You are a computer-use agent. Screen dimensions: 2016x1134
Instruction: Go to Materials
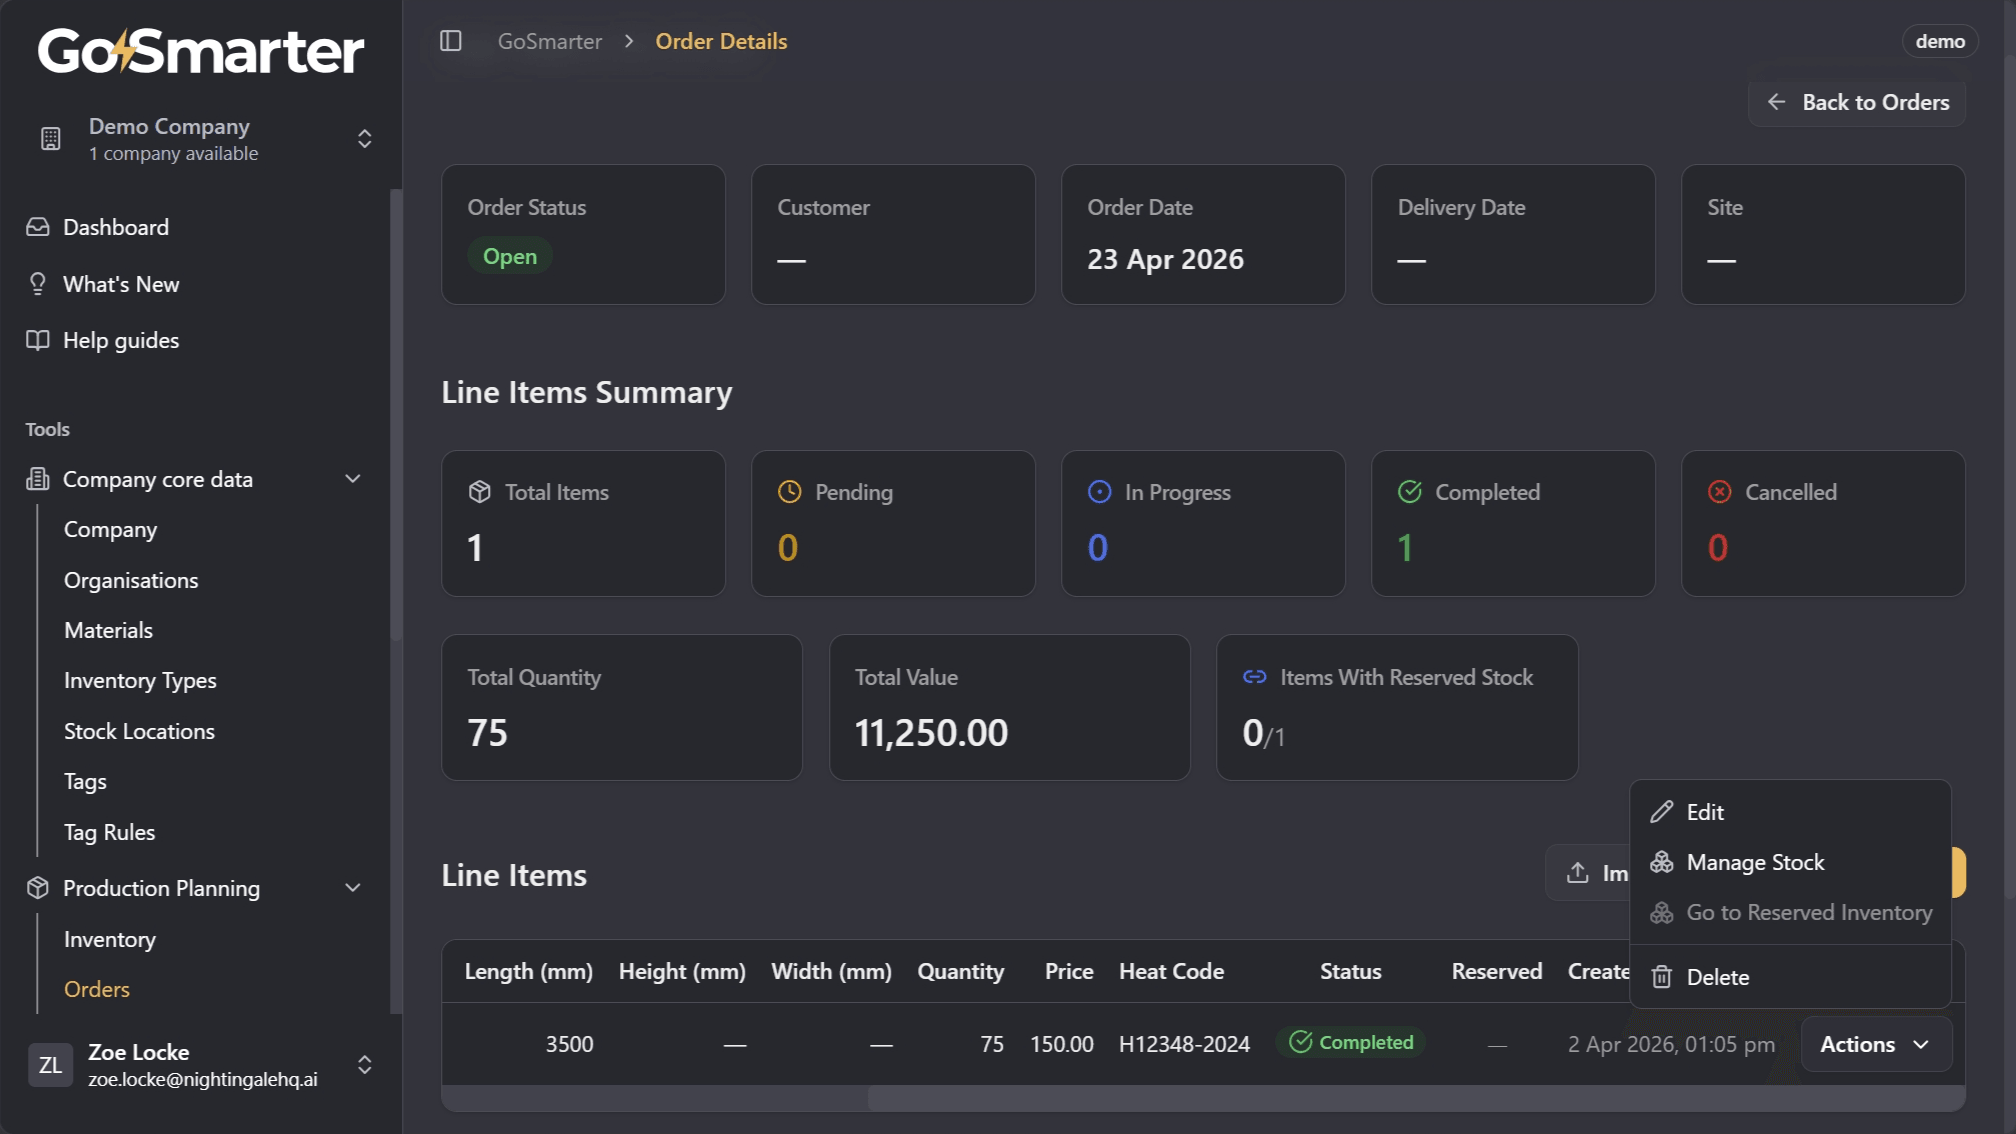[x=108, y=630]
